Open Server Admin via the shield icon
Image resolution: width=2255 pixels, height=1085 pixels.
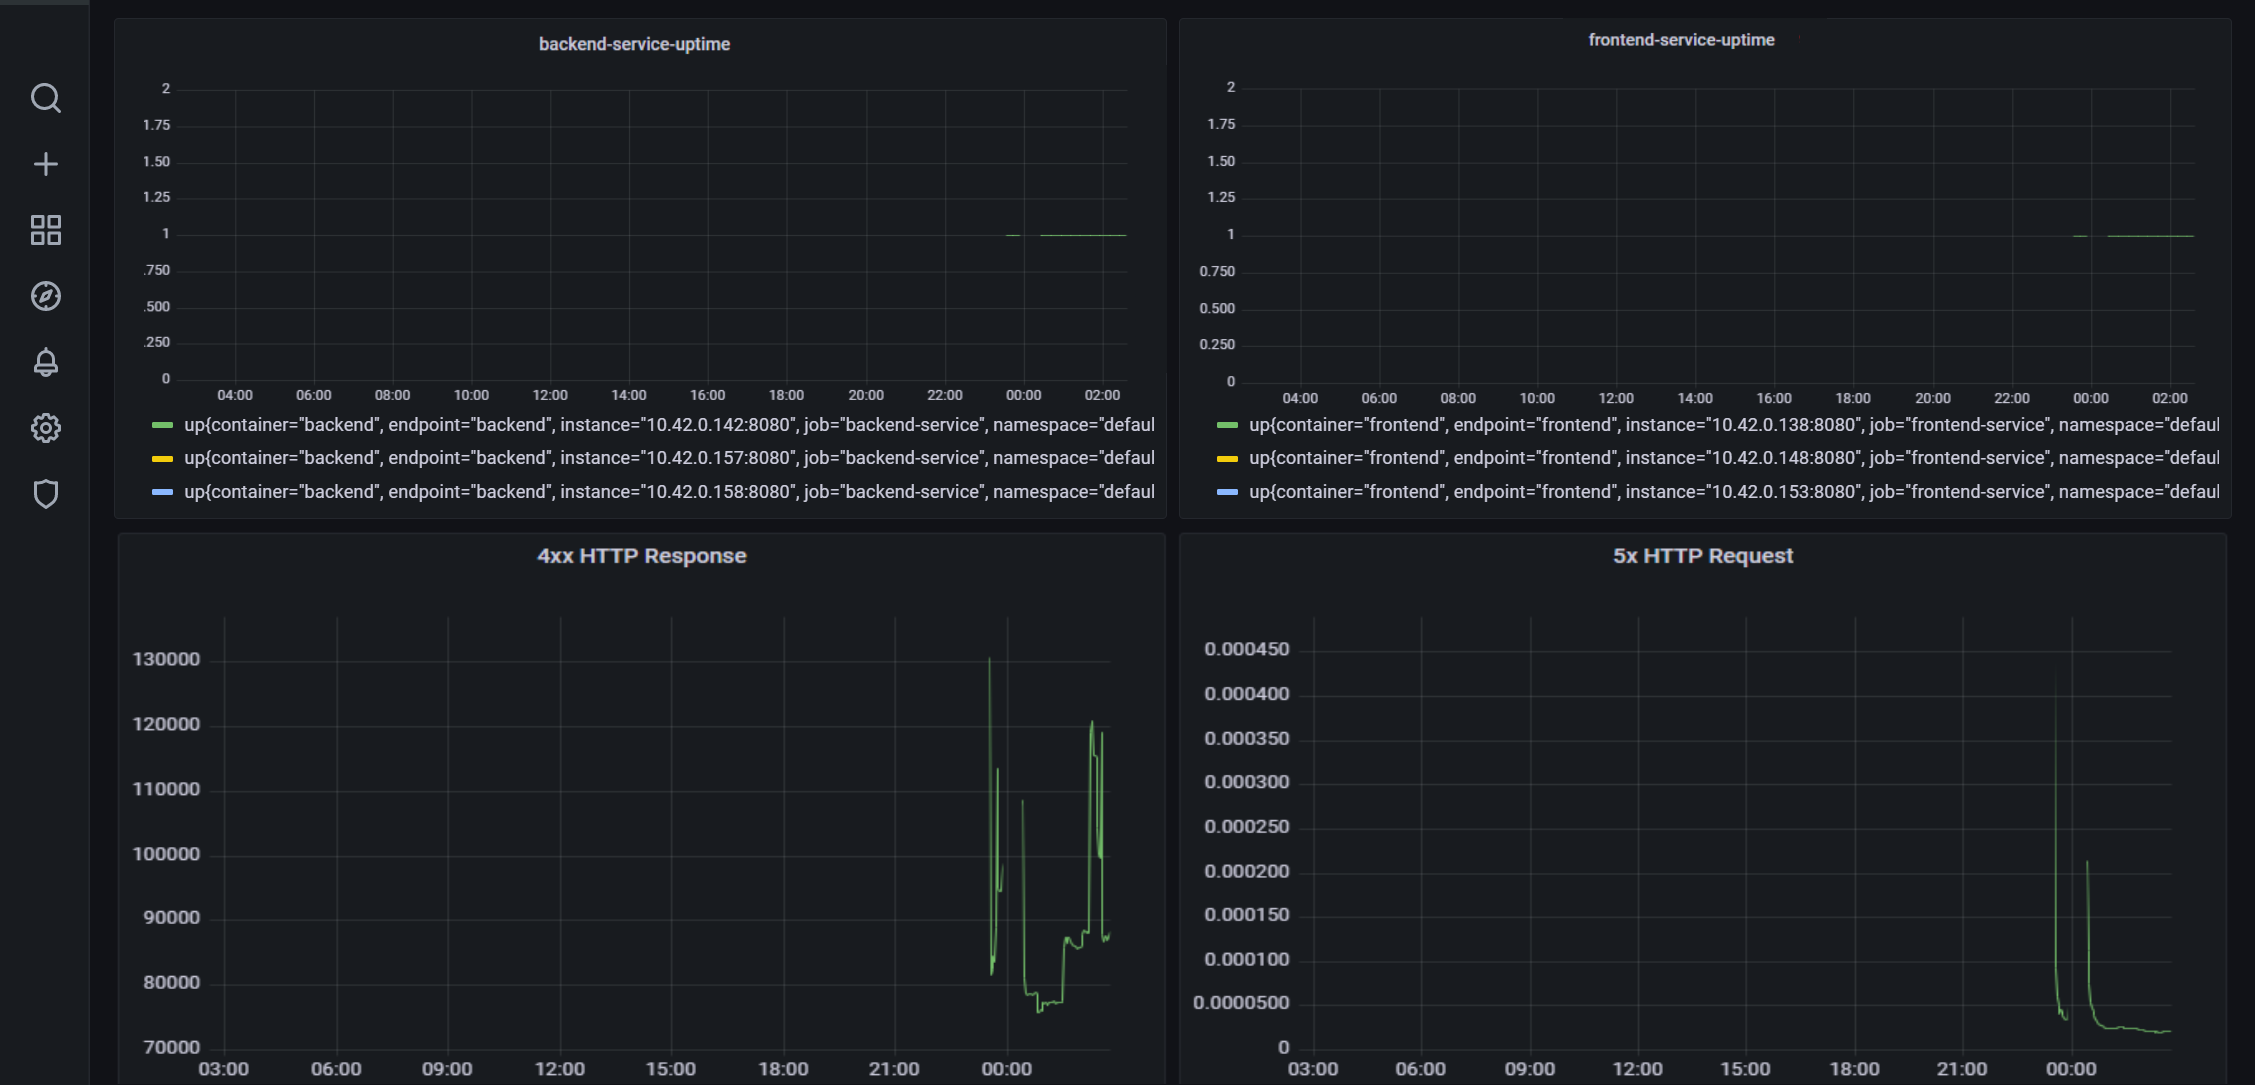(46, 494)
